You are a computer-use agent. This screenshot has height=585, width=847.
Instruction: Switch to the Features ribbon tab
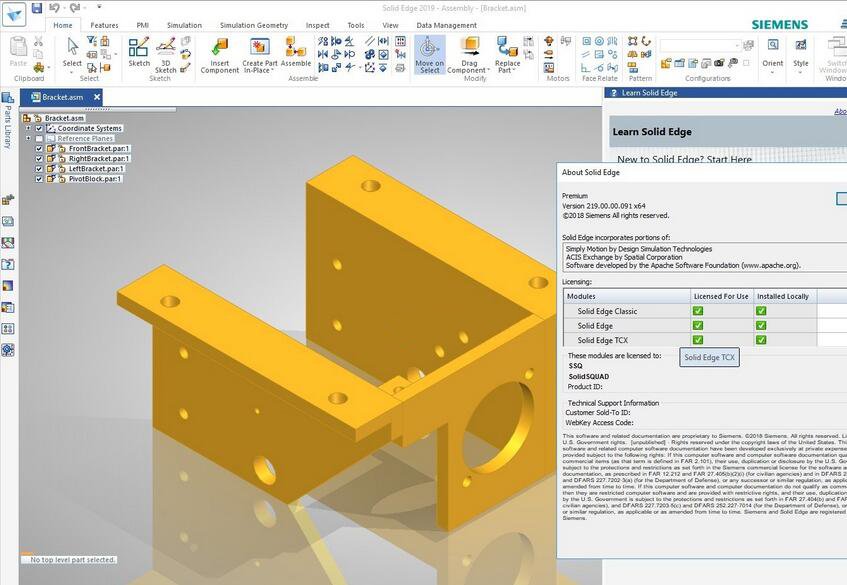(104, 25)
